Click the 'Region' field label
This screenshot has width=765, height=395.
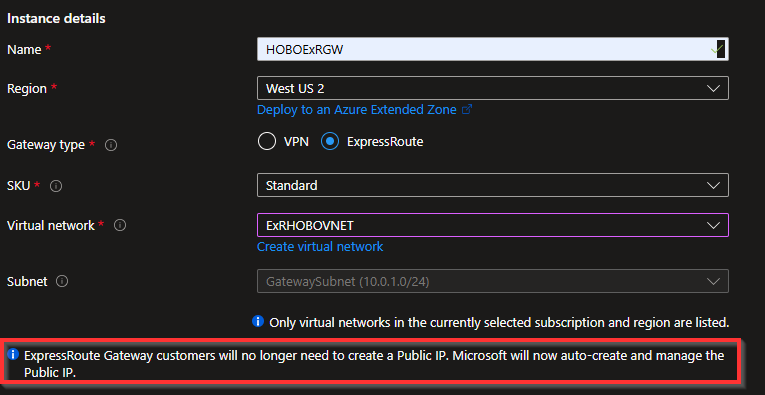tap(27, 89)
